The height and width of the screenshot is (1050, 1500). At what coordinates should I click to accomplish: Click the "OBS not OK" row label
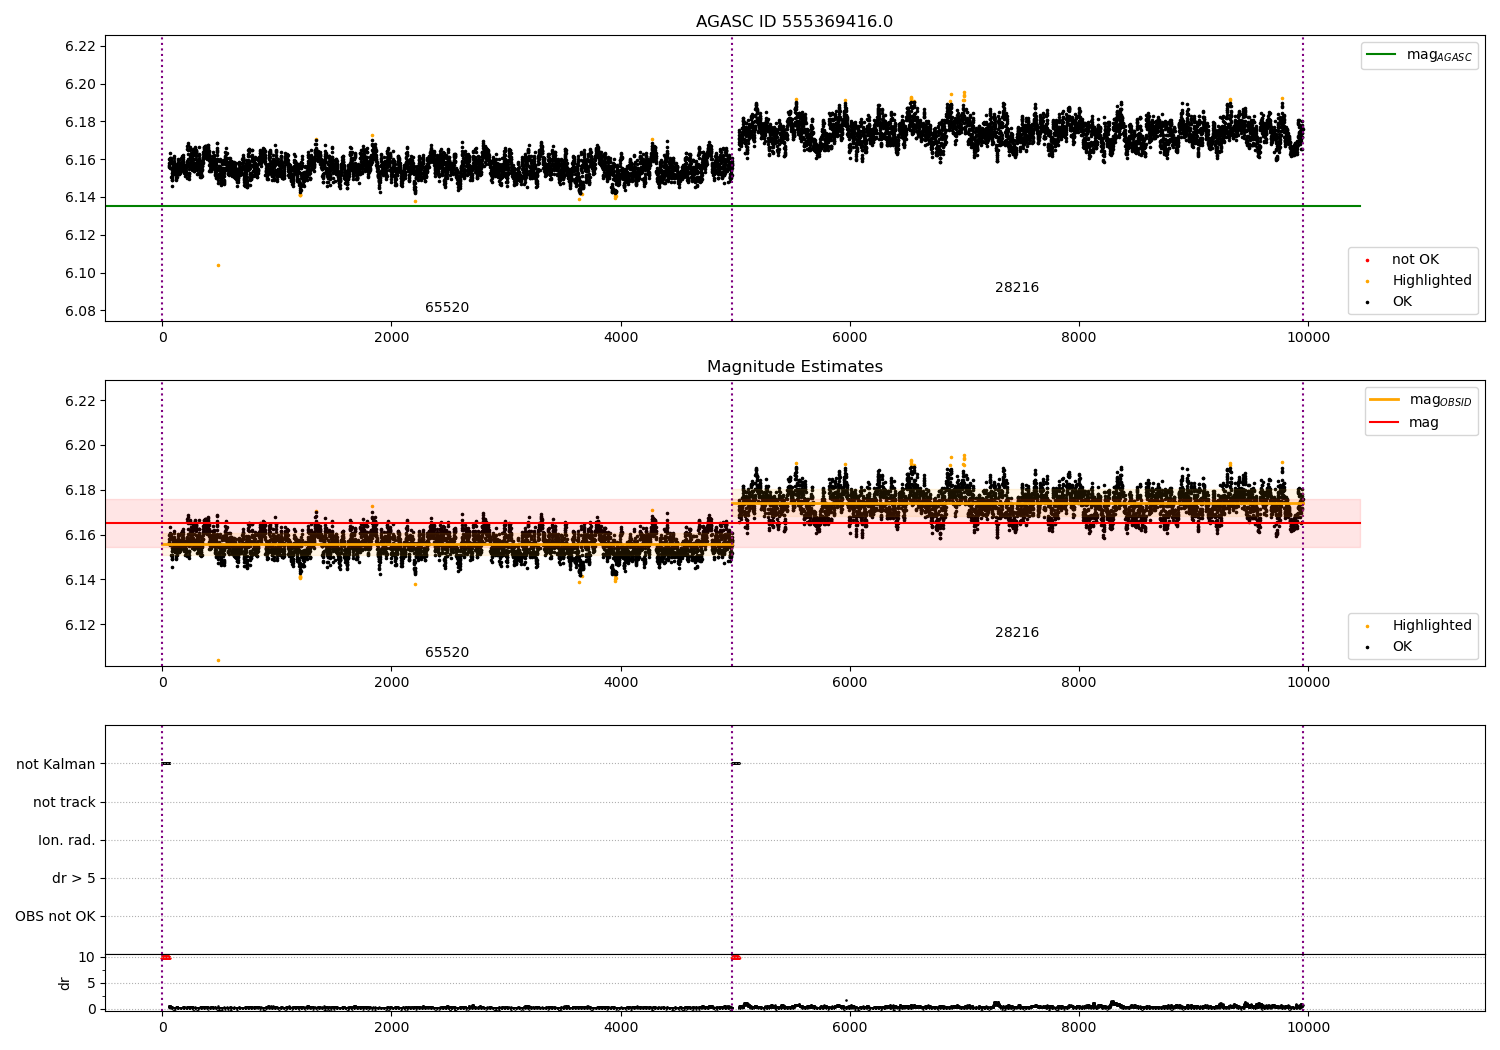click(x=55, y=916)
